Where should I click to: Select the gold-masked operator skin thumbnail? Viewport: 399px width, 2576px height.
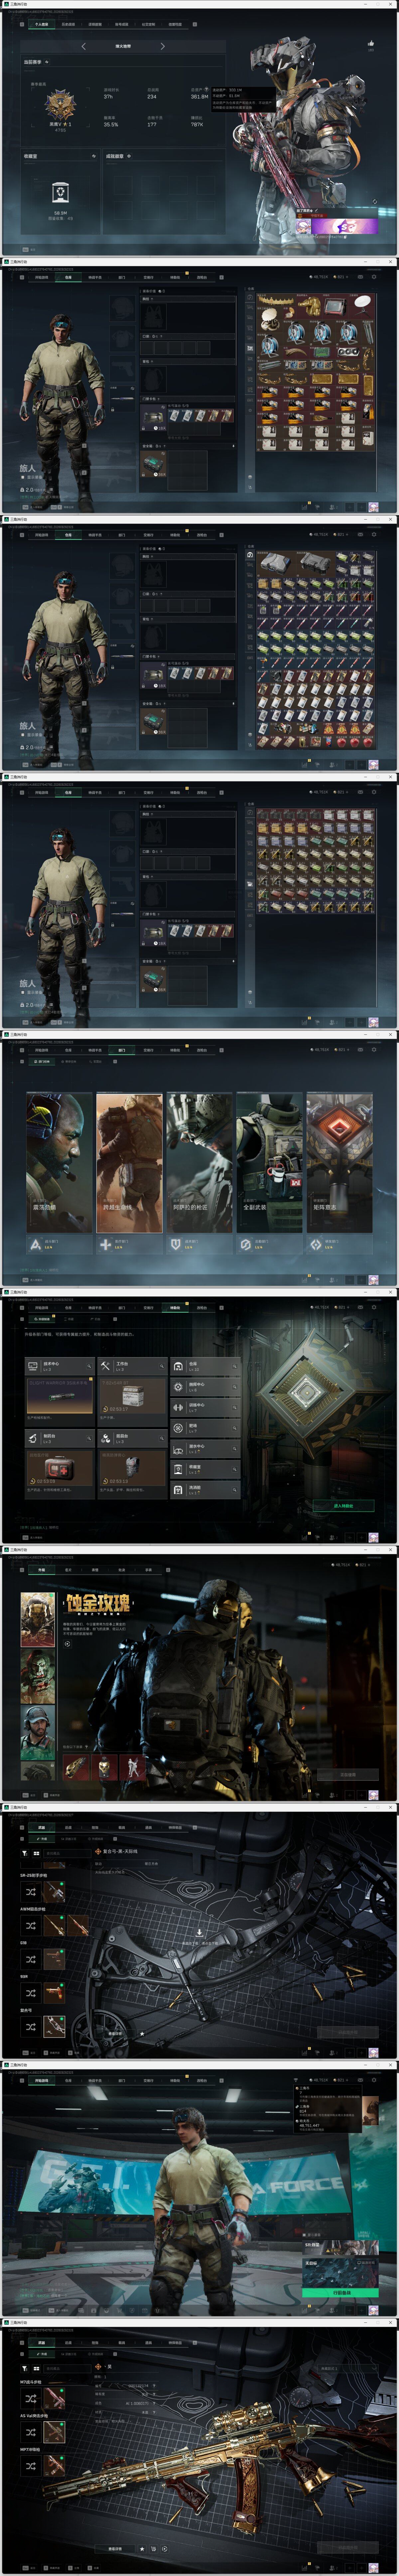(38, 1620)
